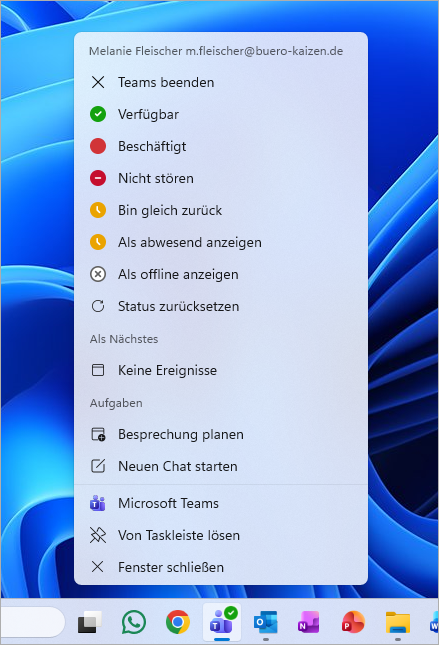Click the X icon beside Teams beenden
439x645 pixels.
click(98, 82)
